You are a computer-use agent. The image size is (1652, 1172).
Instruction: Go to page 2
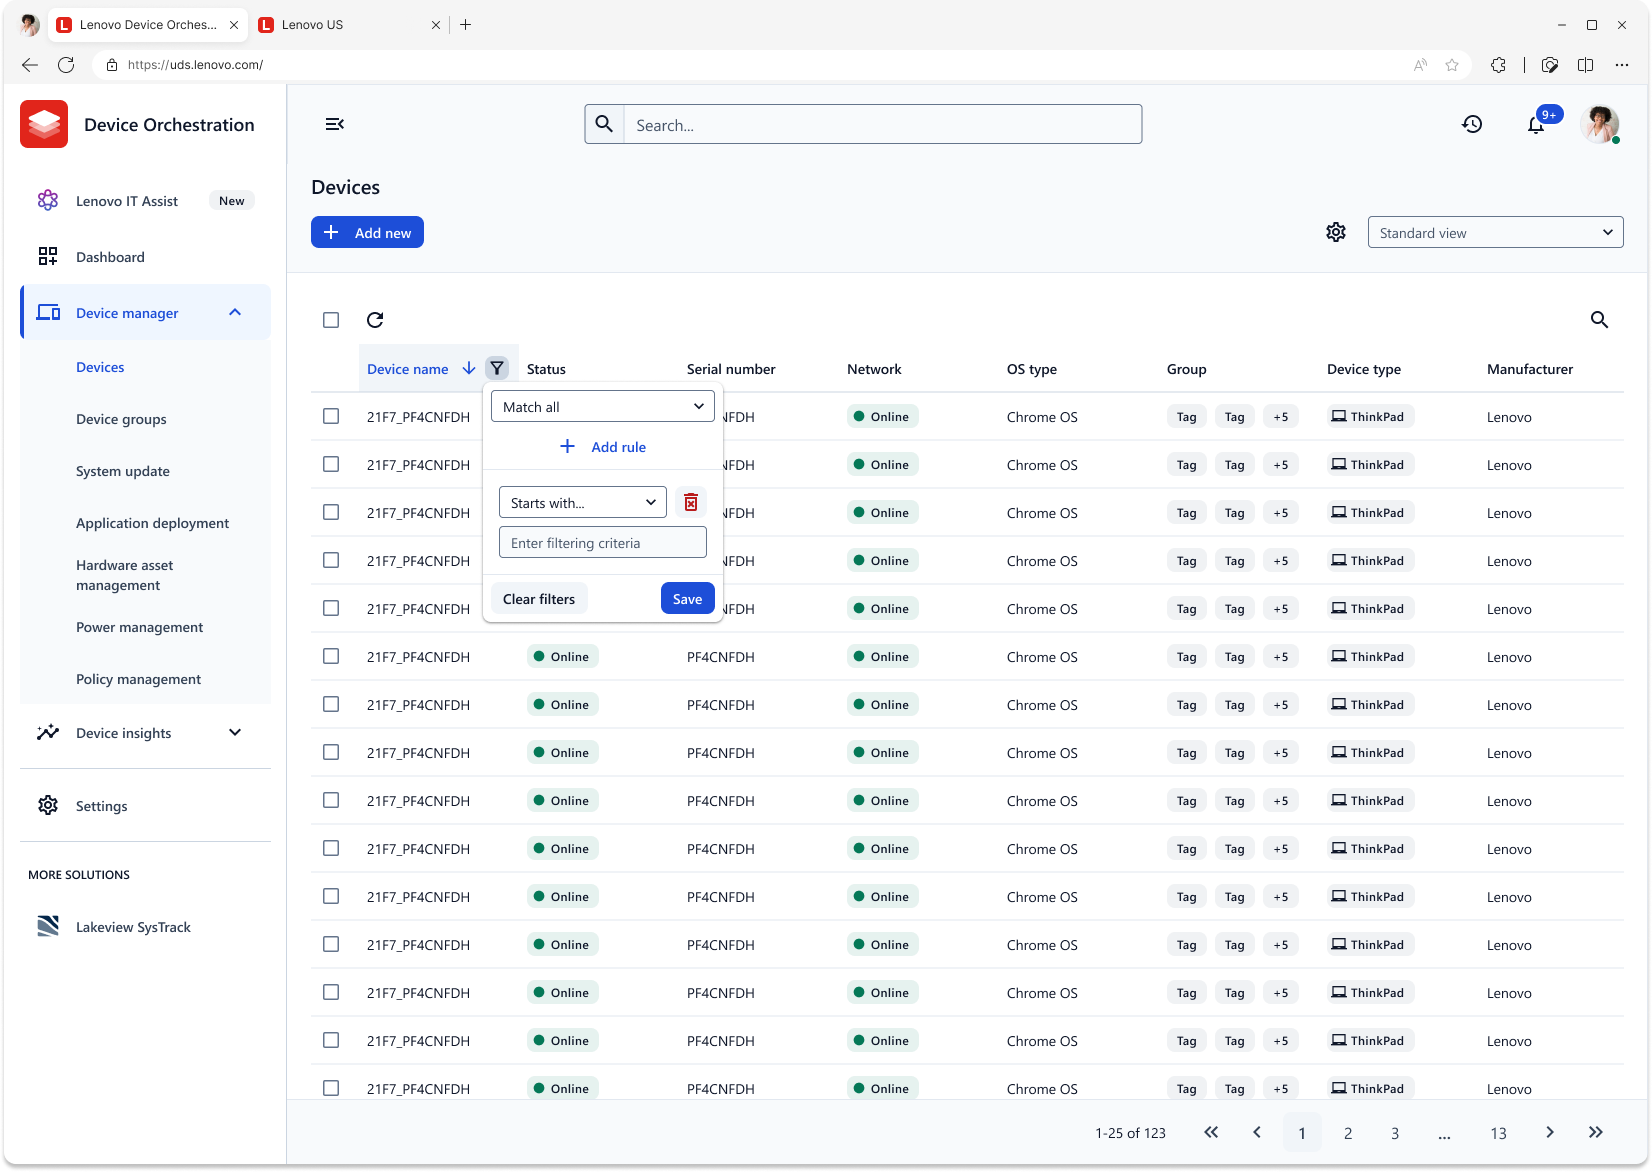click(1348, 1132)
